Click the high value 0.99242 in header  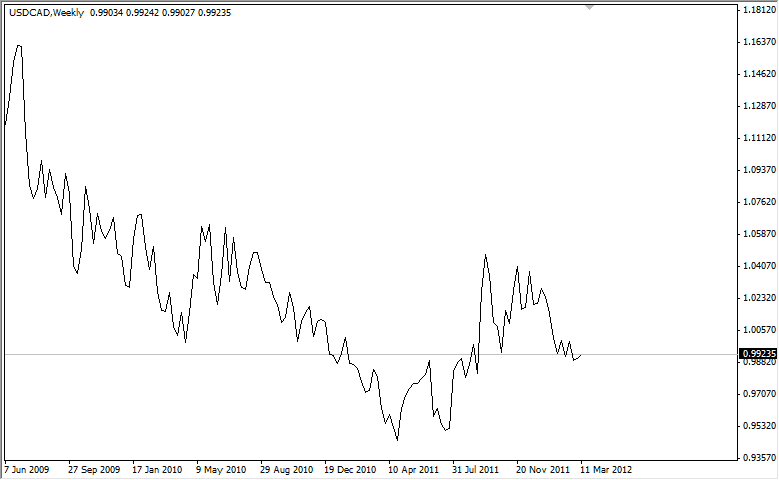143,13
